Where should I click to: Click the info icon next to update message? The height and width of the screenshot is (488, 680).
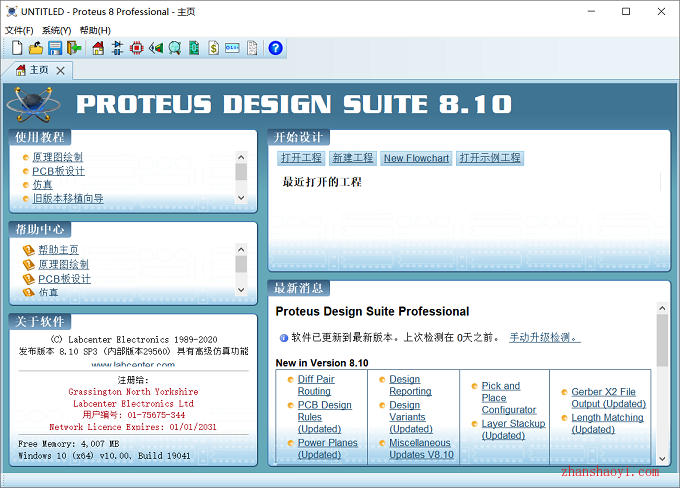point(284,338)
